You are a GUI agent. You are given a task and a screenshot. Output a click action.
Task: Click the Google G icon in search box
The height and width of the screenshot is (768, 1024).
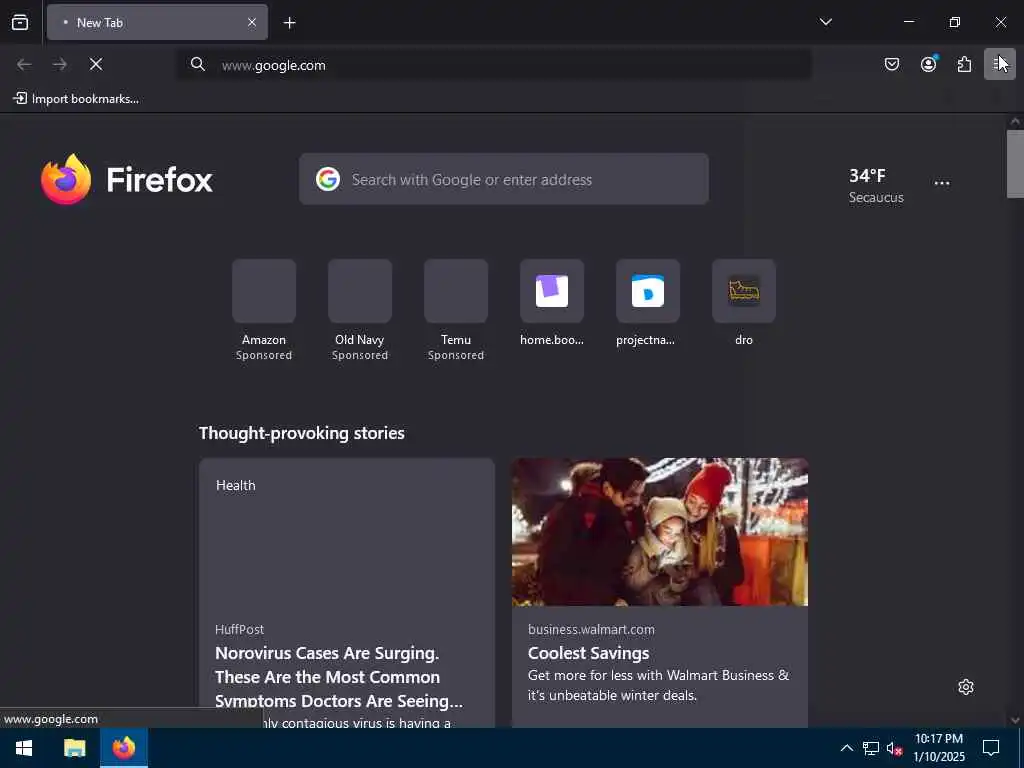pos(328,179)
